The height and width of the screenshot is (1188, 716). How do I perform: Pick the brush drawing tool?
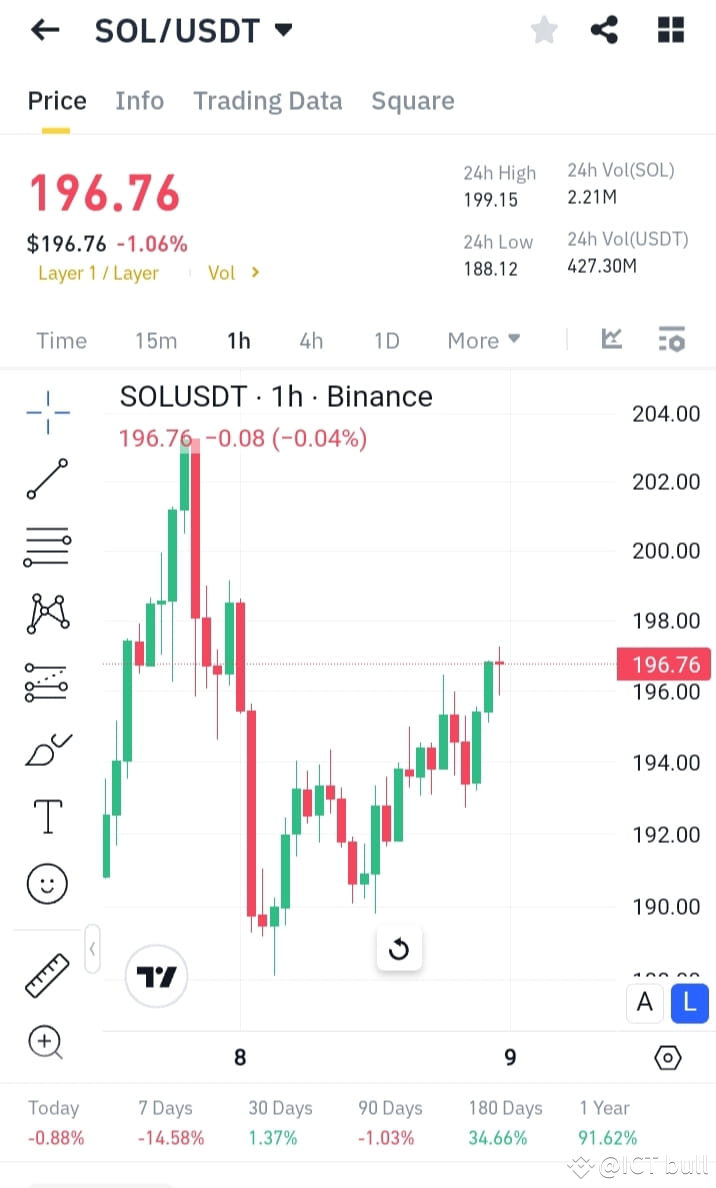click(x=47, y=750)
